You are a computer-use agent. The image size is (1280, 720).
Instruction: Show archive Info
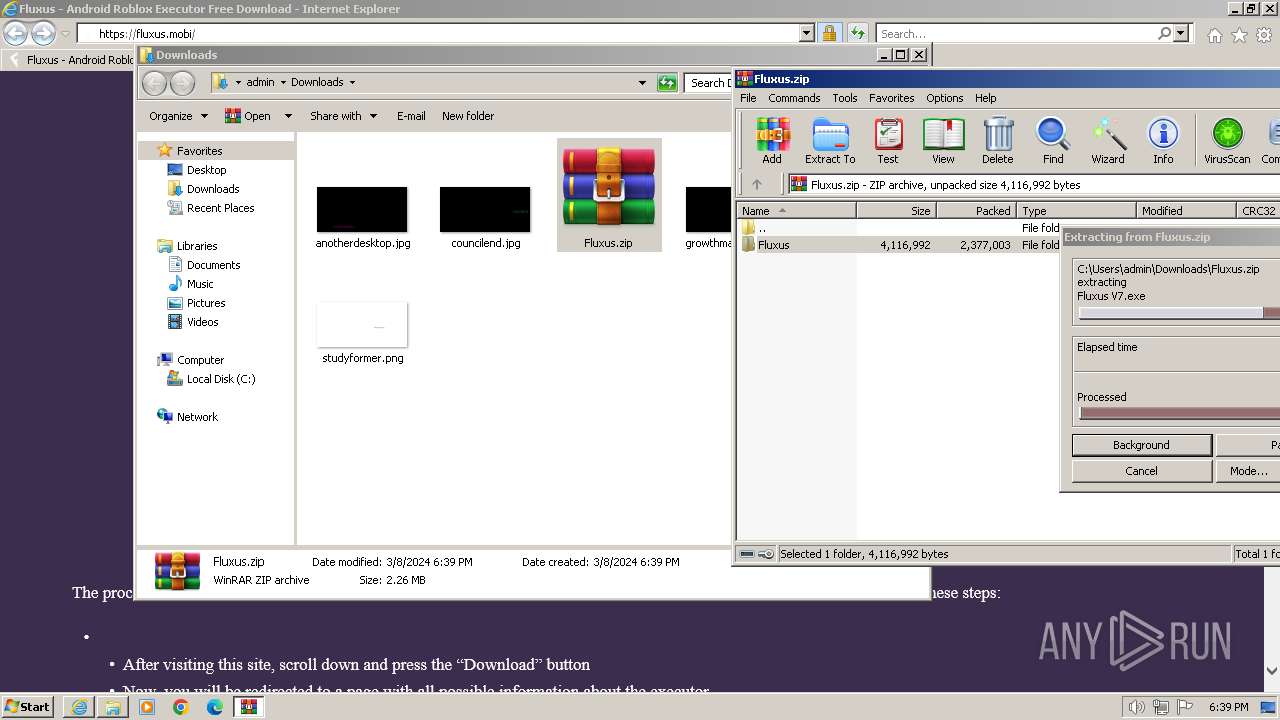1163,140
